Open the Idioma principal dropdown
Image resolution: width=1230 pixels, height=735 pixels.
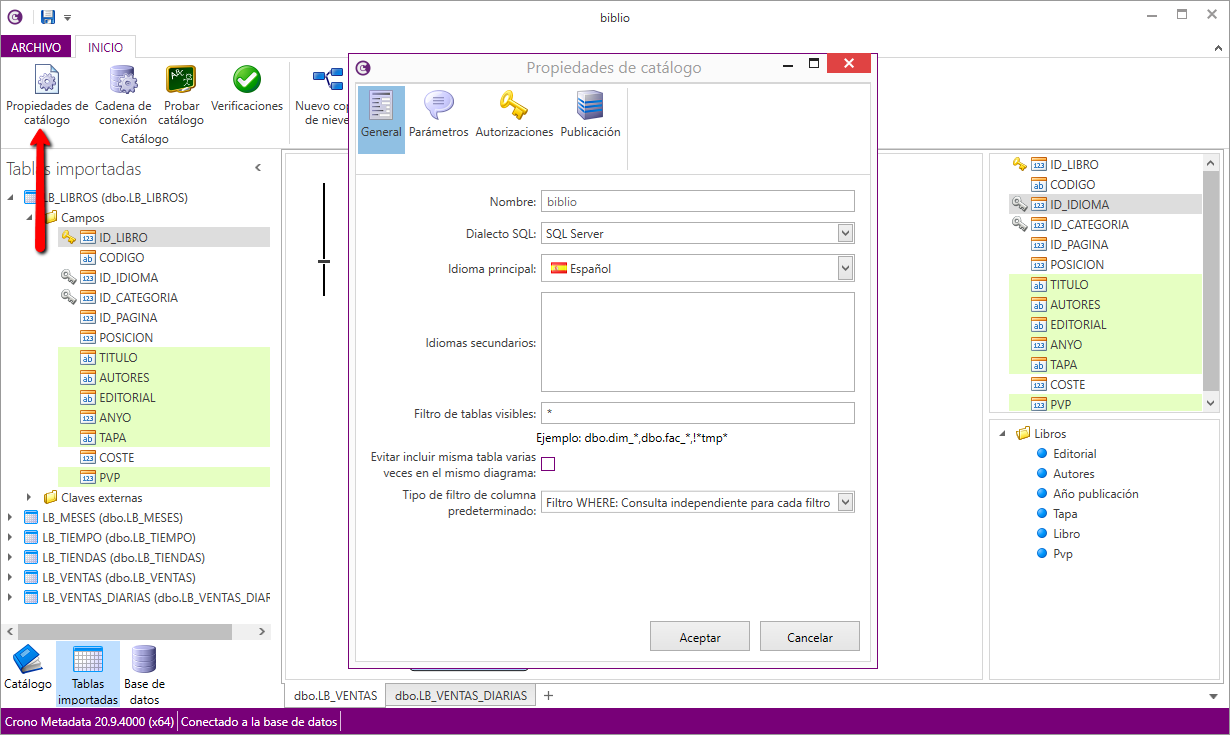coord(845,268)
